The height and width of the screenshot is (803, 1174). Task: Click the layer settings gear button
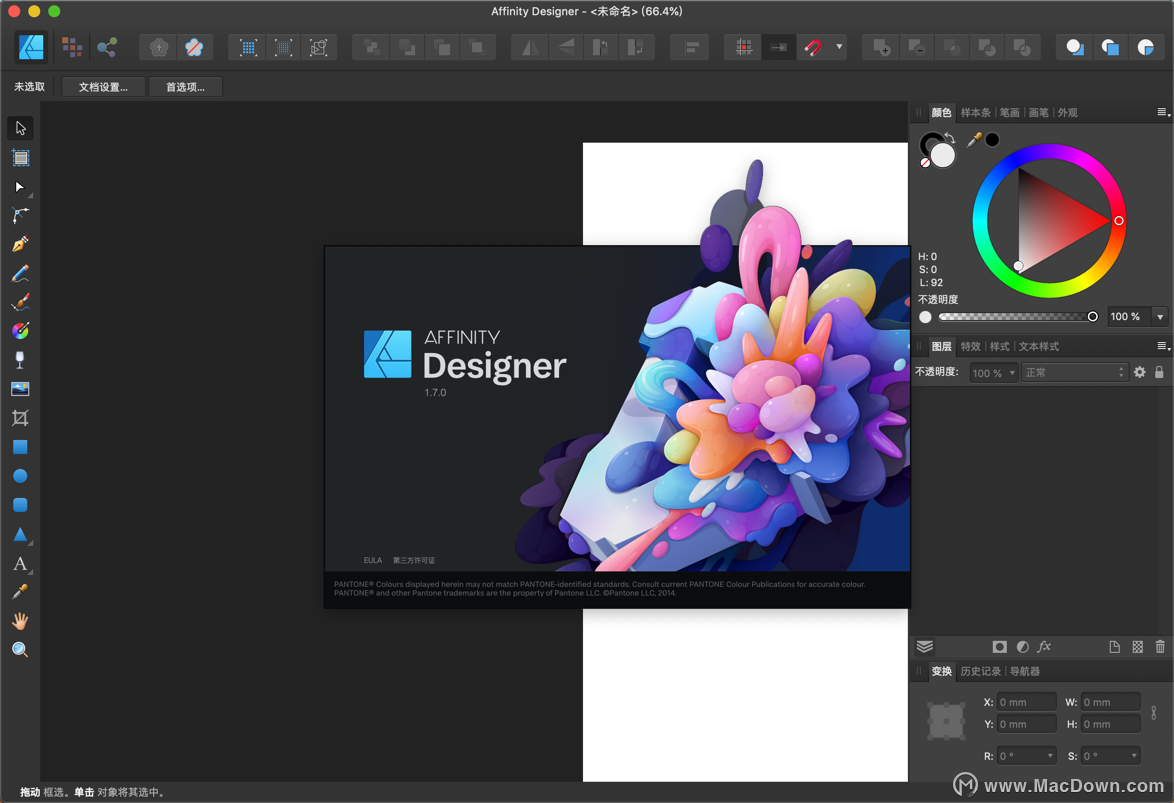[x=1140, y=372]
